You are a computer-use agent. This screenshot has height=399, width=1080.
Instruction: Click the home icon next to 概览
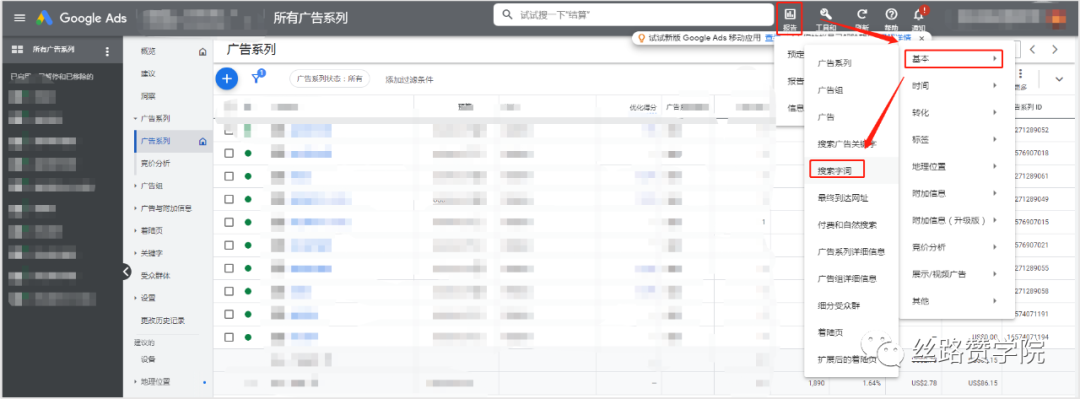tap(202, 52)
